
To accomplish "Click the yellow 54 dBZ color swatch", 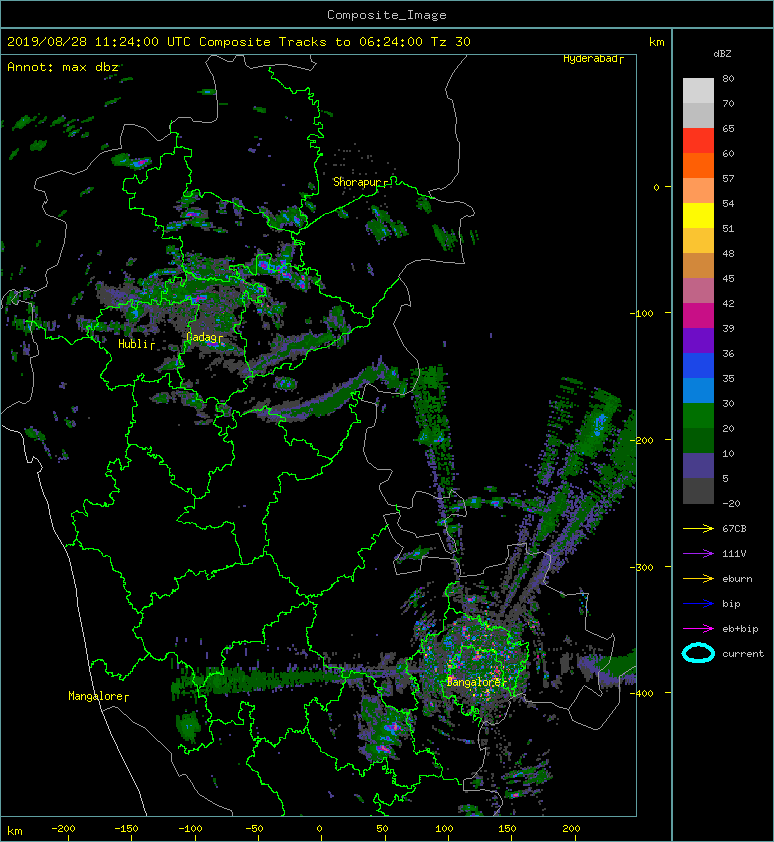I will 698,215.
